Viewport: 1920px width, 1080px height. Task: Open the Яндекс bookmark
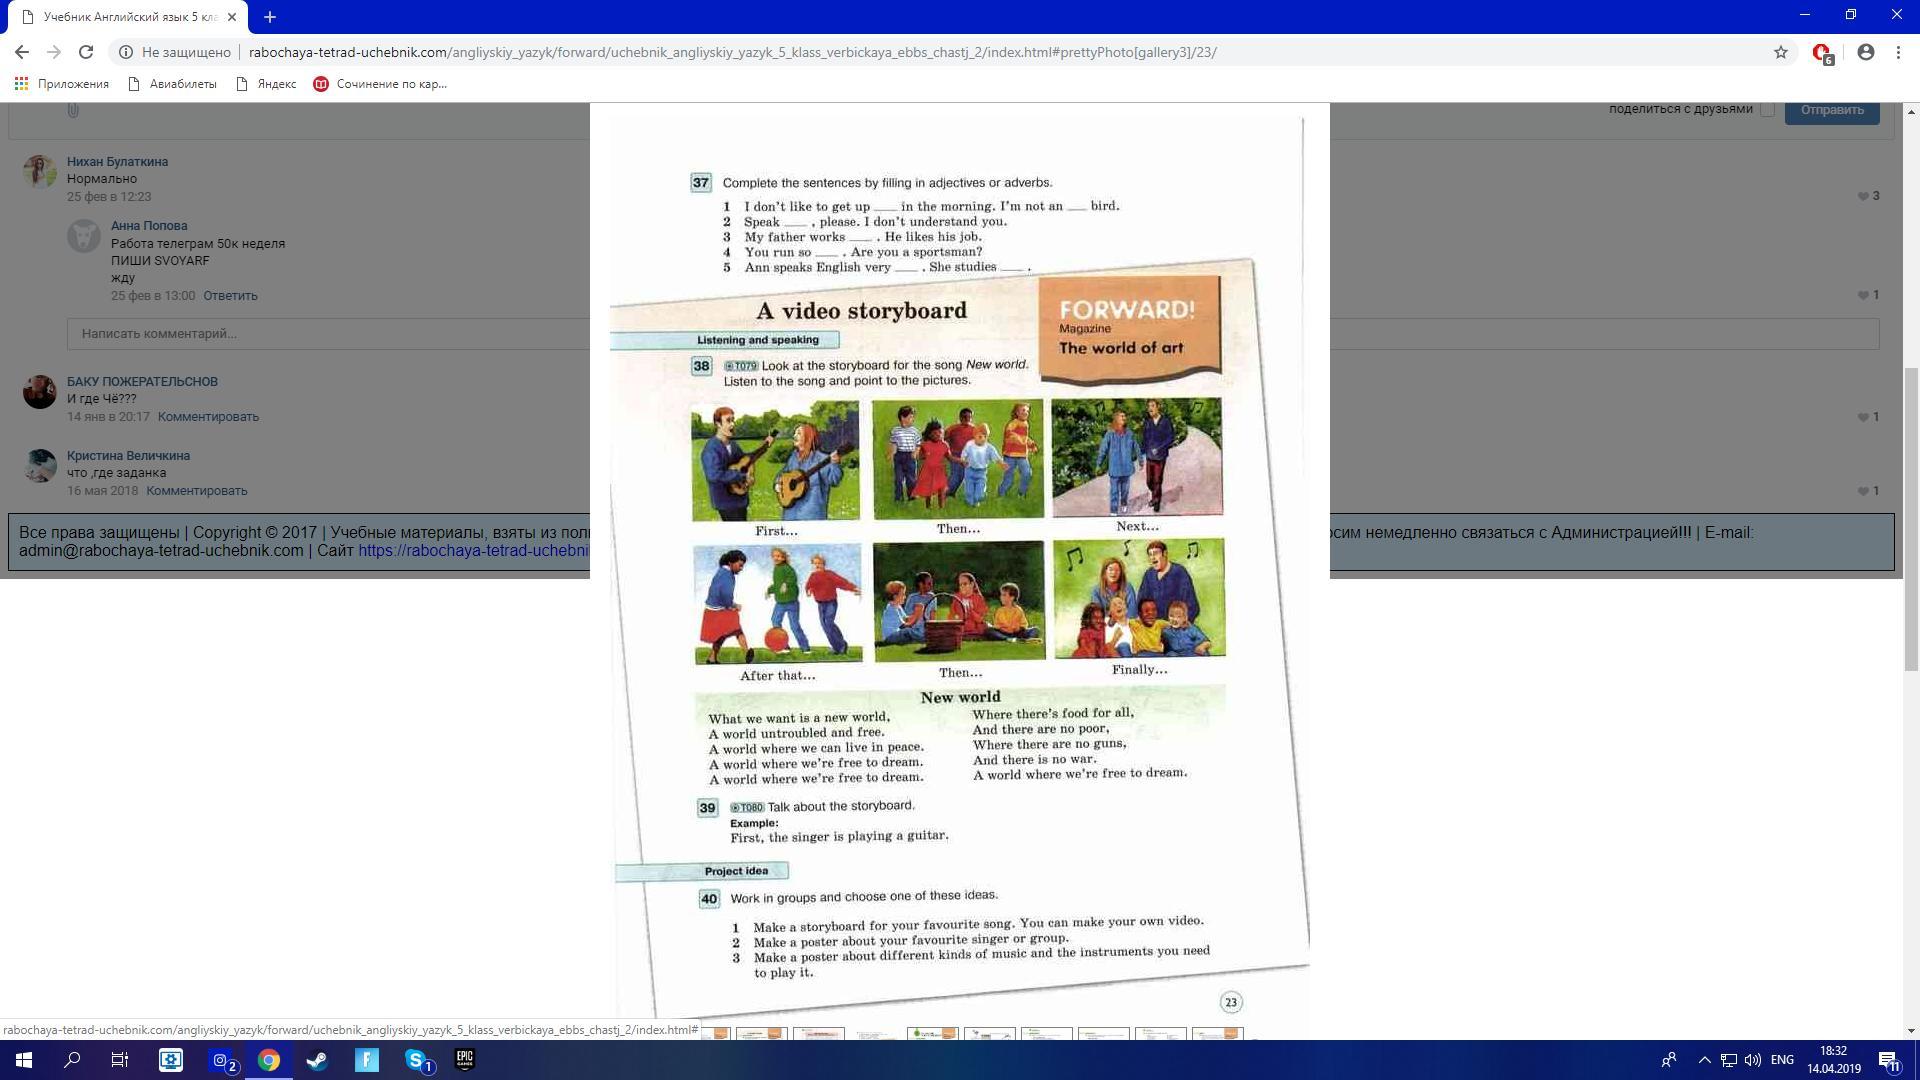pos(266,84)
